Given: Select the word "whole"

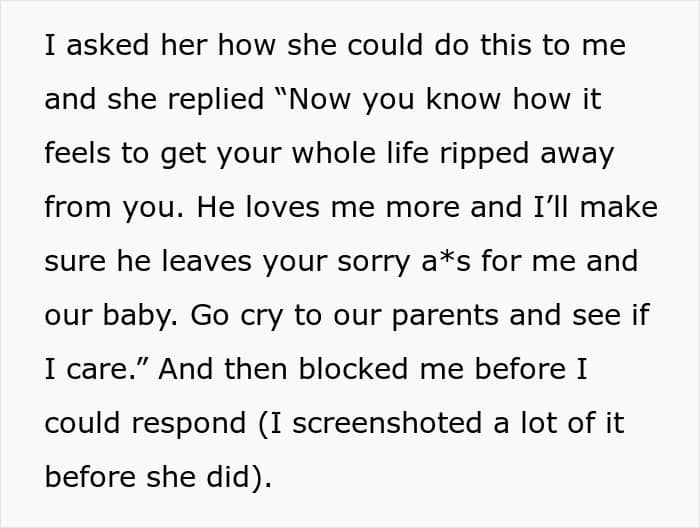Looking at the screenshot, I should (333, 153).
